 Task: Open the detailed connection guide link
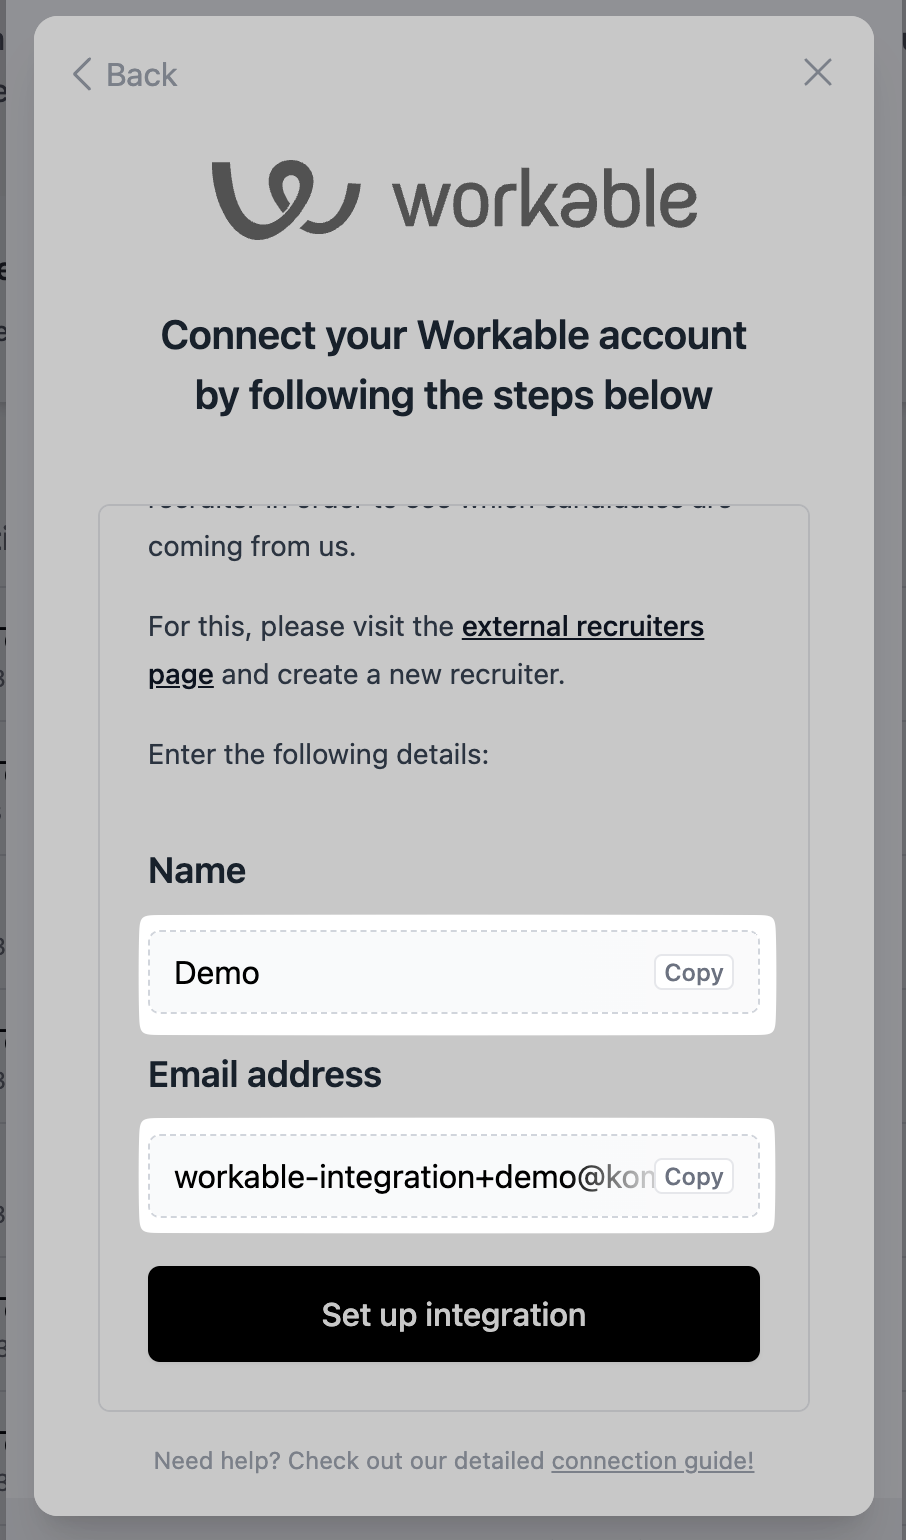coord(652,1461)
